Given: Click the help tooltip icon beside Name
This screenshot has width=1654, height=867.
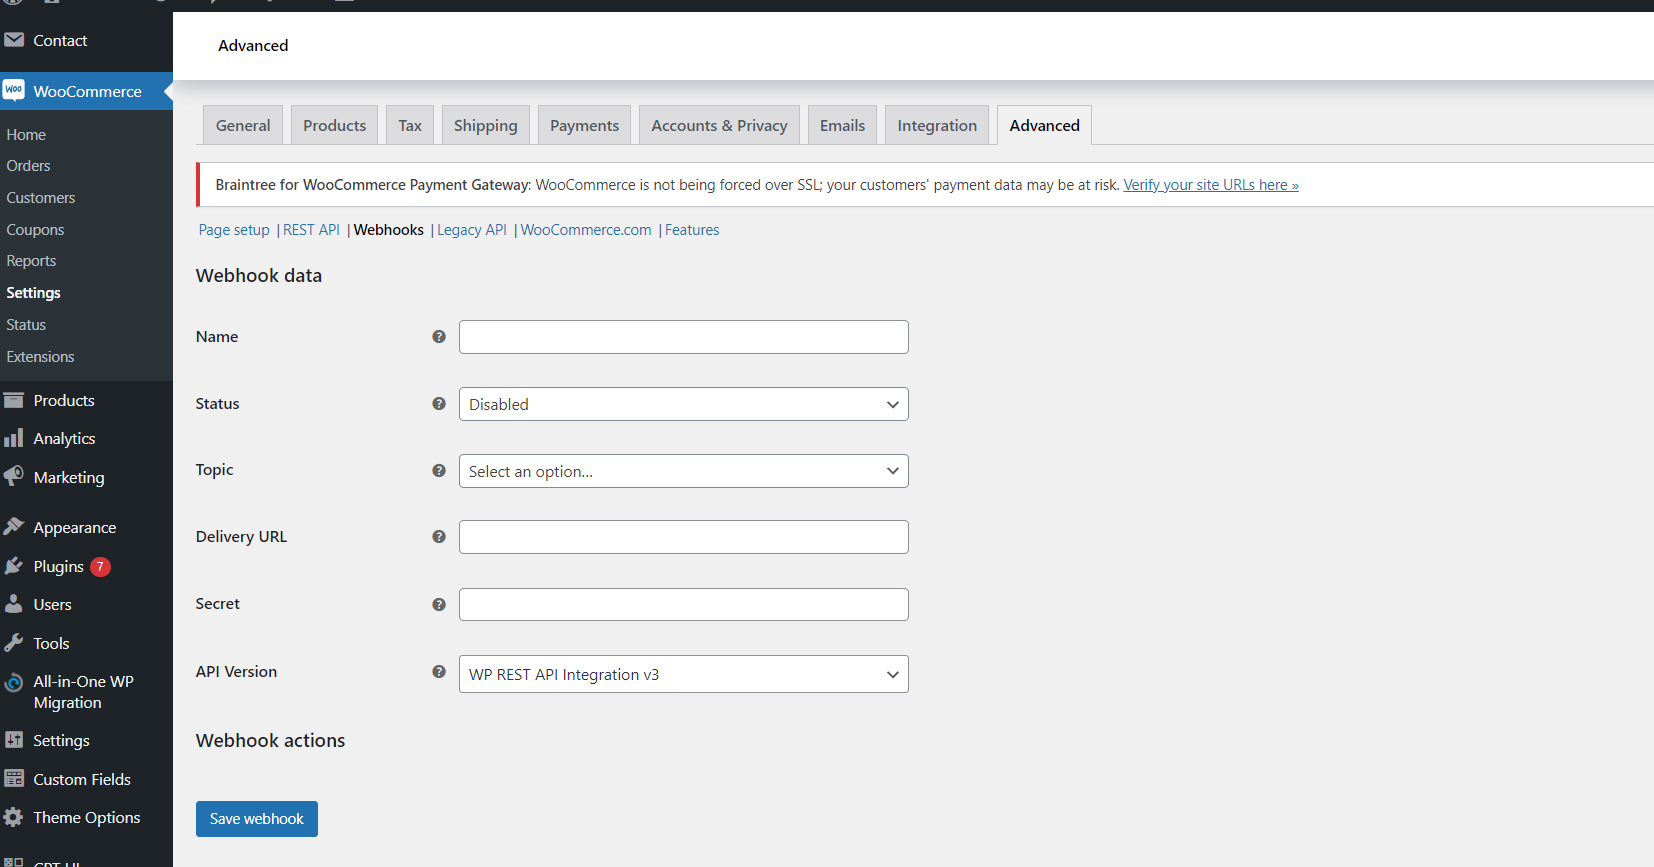Looking at the screenshot, I should pos(439,337).
